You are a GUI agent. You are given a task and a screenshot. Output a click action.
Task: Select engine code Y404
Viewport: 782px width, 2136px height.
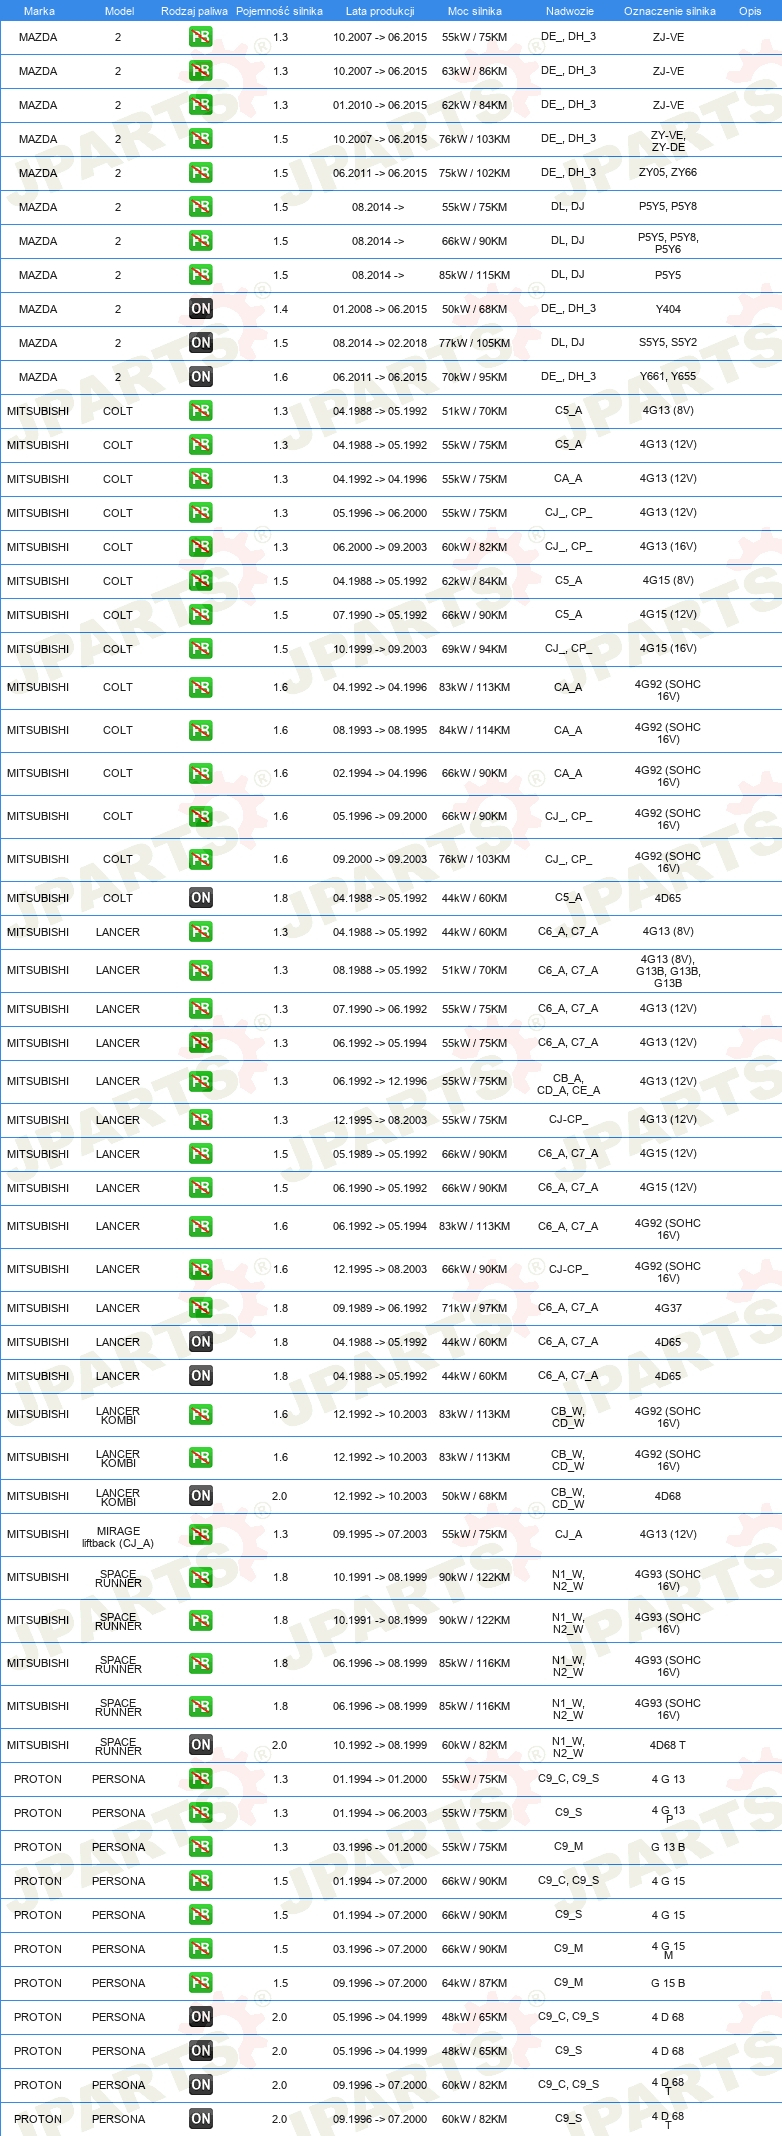(x=668, y=309)
